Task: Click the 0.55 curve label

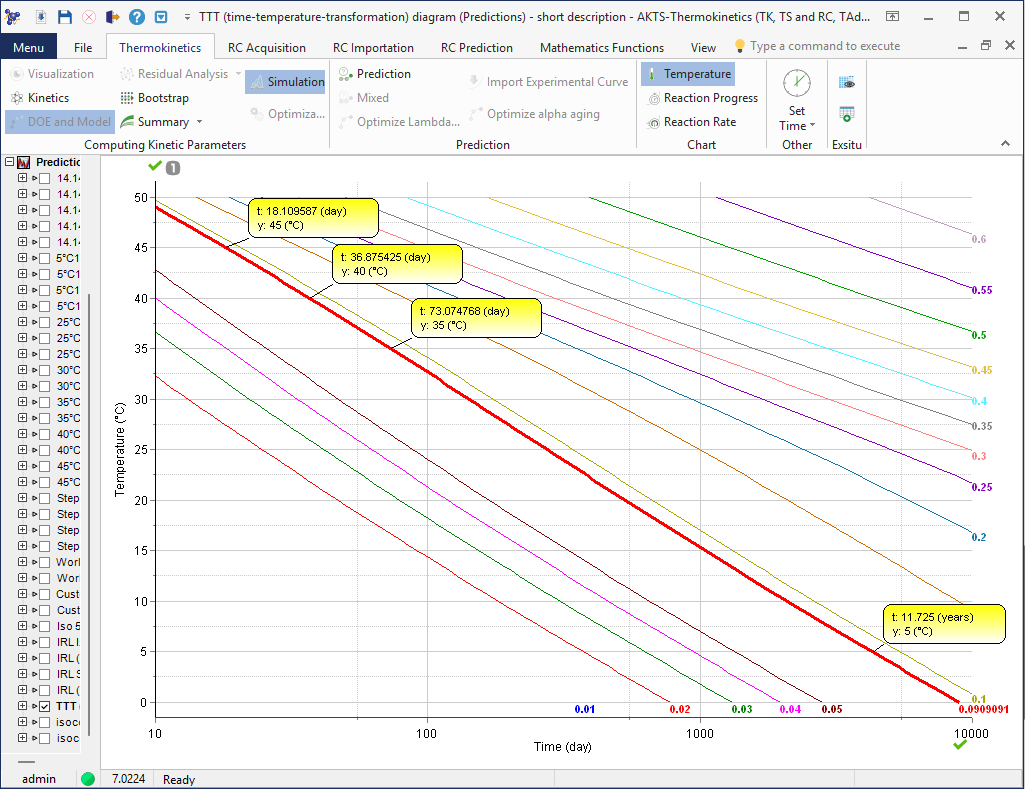Action: (x=981, y=290)
